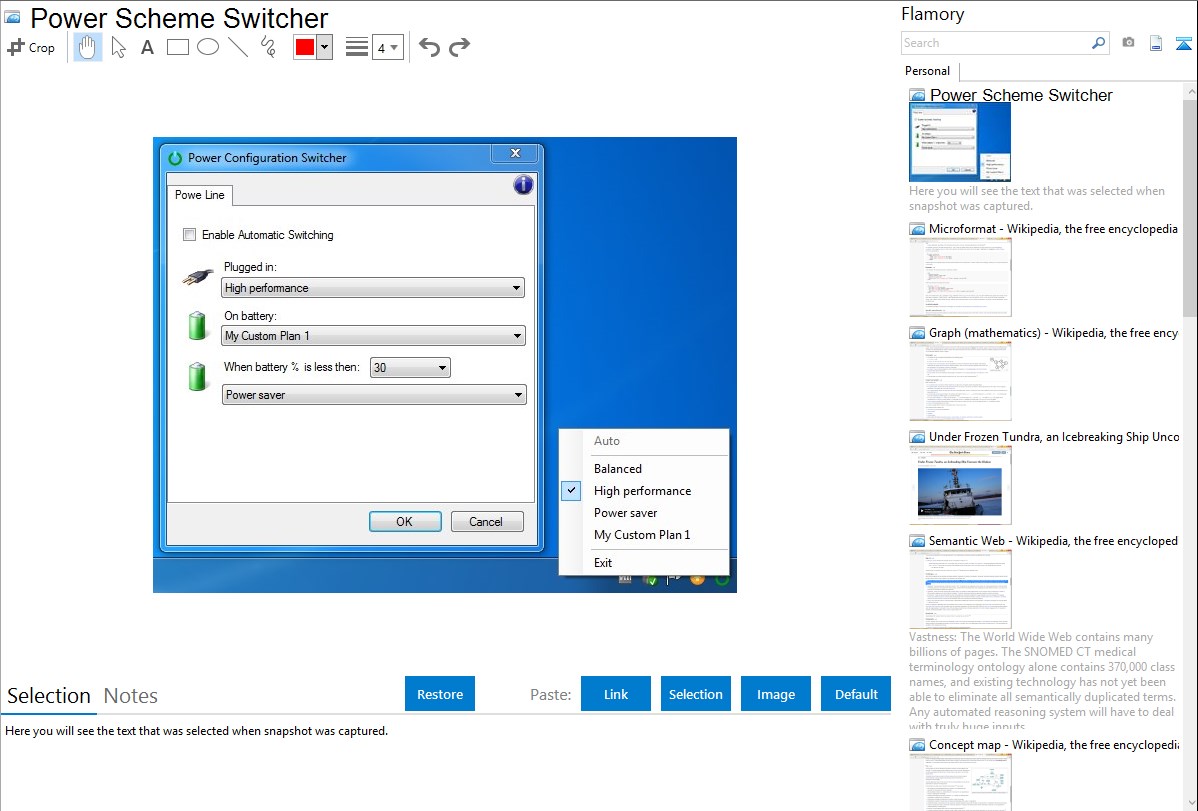
Task: Open the Microformat Wikipedia snapshot thumbnail
Action: click(x=960, y=277)
